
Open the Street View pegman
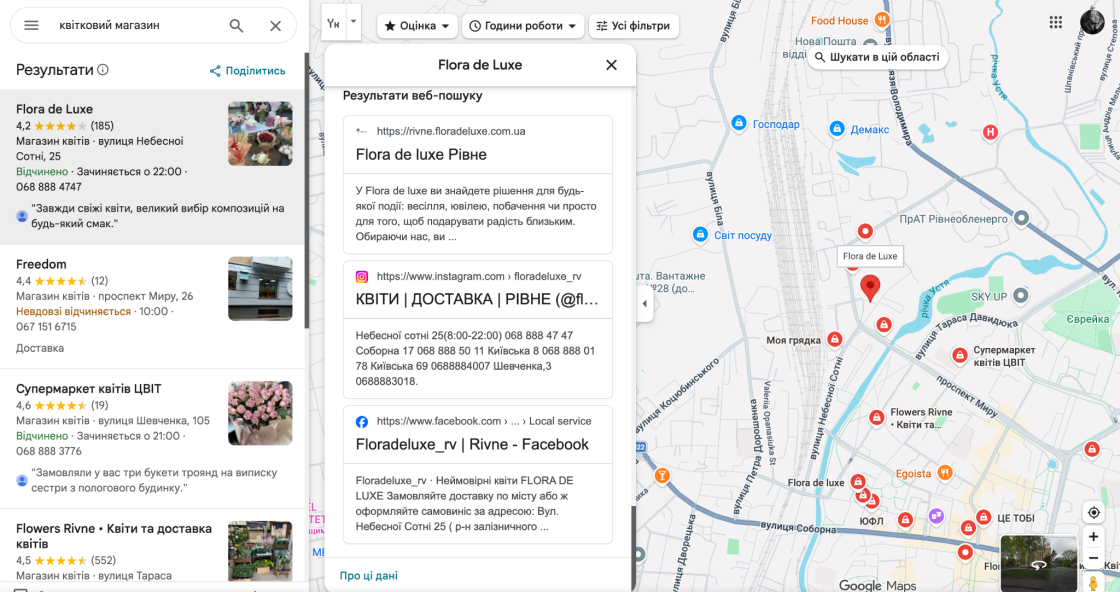pos(1094,582)
